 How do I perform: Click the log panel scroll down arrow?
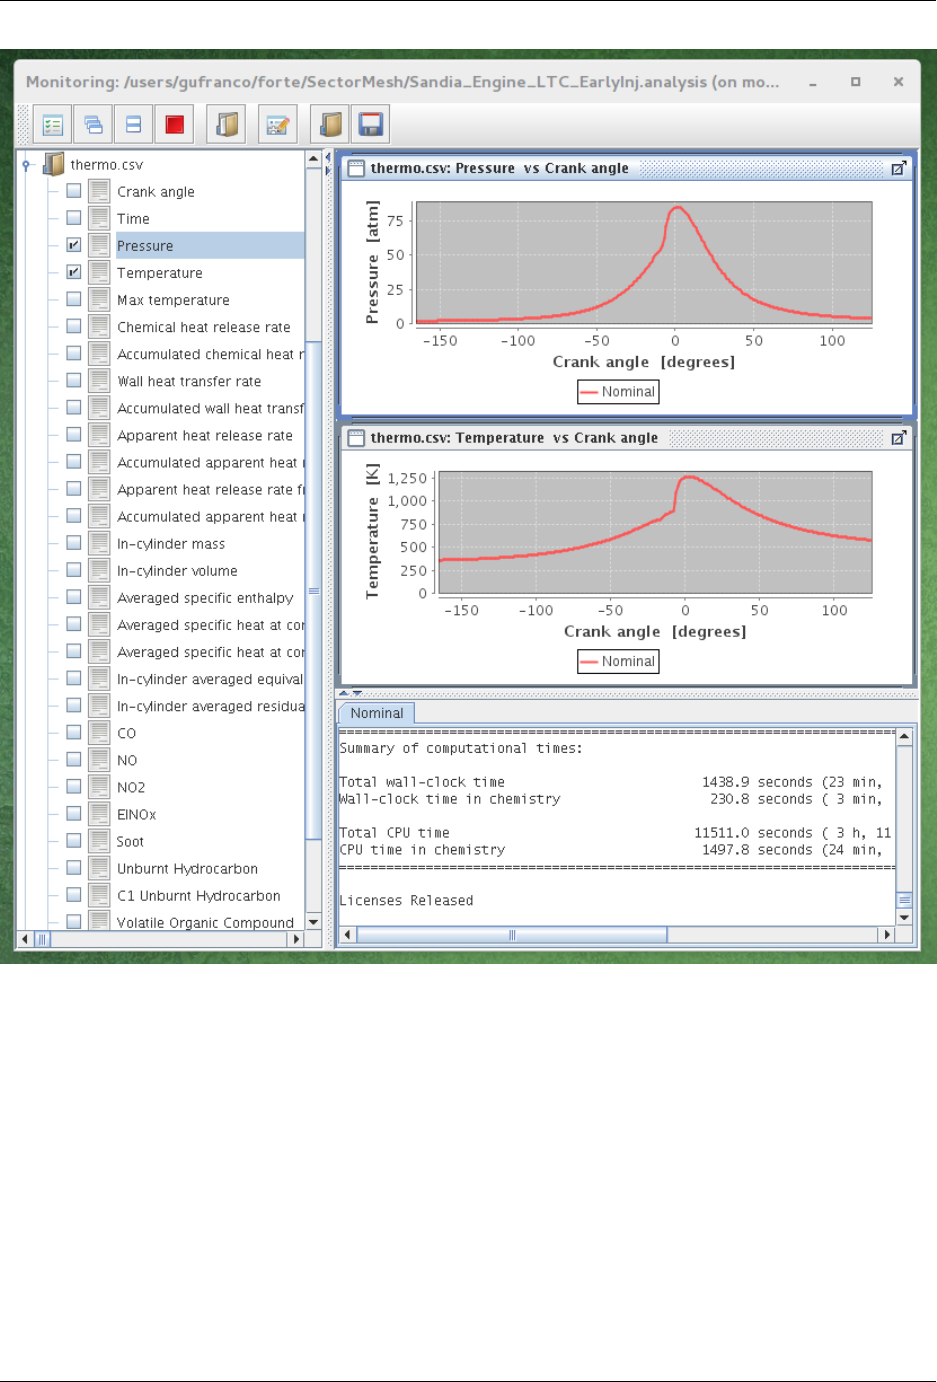(x=904, y=917)
